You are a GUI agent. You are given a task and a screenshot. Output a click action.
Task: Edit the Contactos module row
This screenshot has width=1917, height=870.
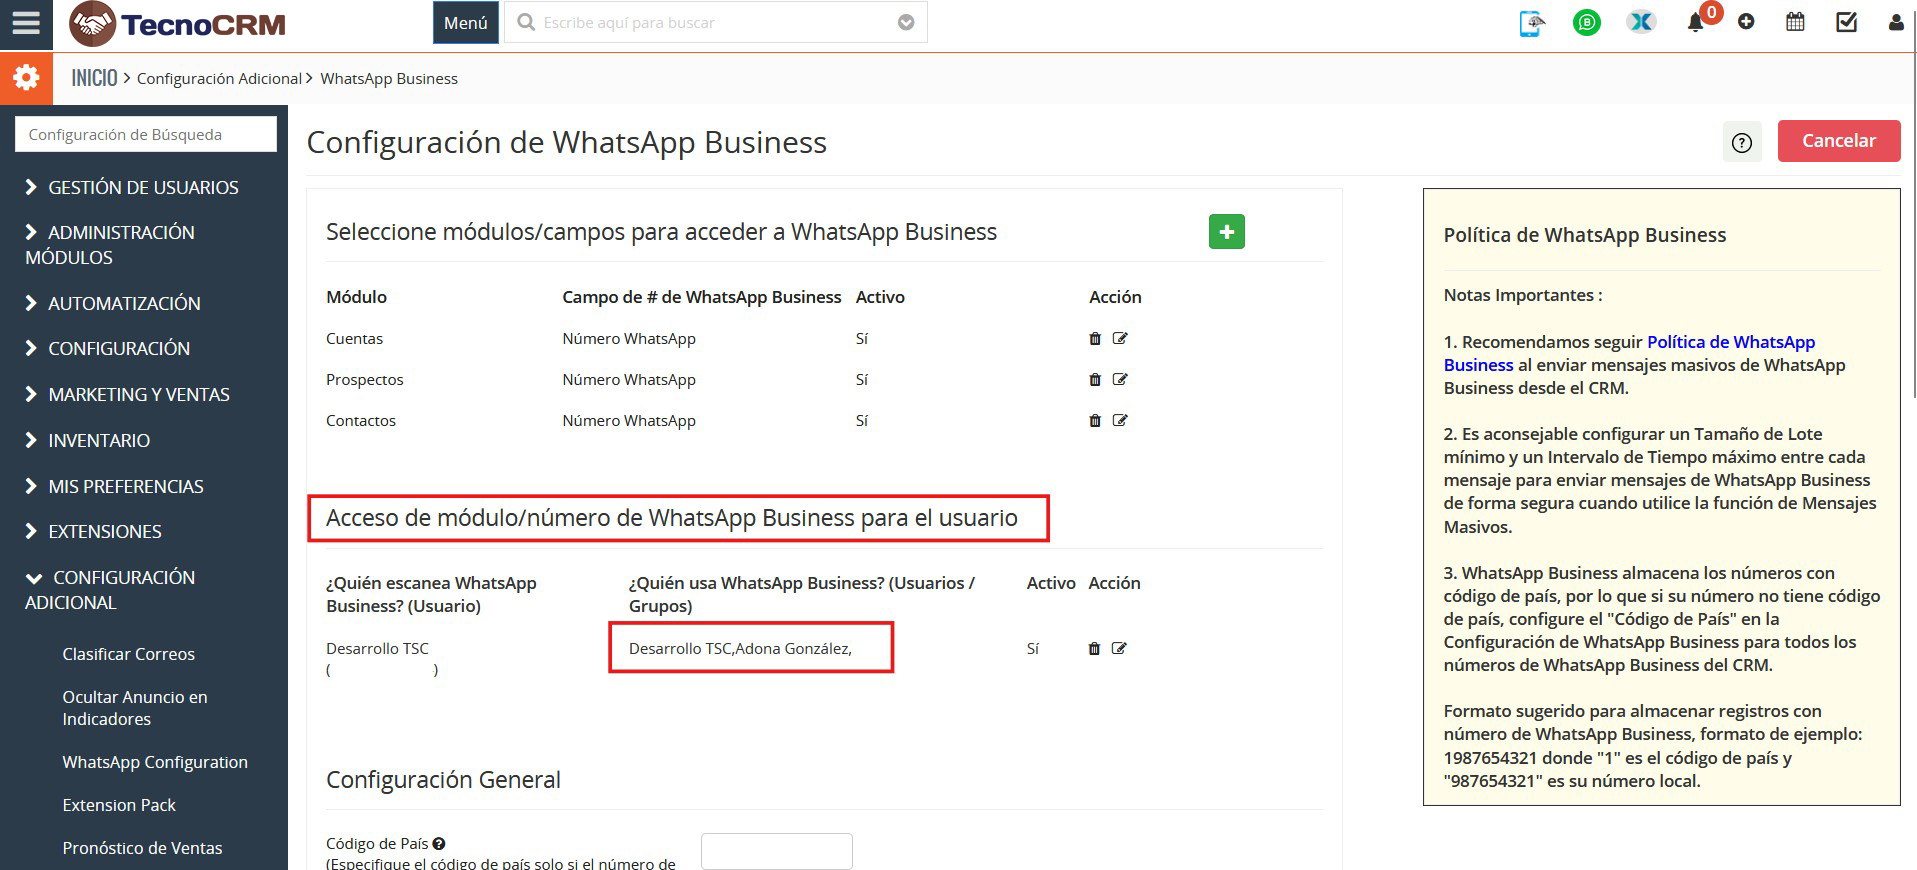click(1120, 421)
